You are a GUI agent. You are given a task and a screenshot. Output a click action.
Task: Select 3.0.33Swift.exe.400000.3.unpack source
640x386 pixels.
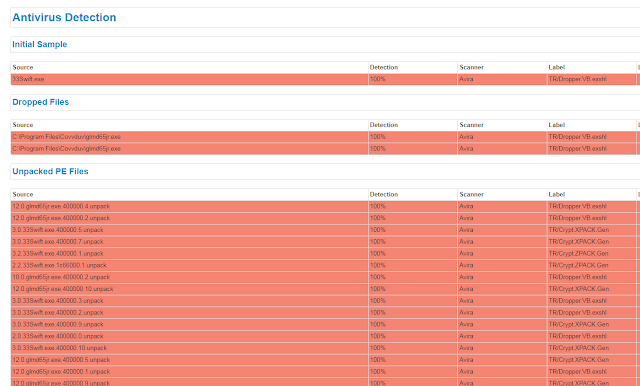pyautogui.click(x=189, y=301)
